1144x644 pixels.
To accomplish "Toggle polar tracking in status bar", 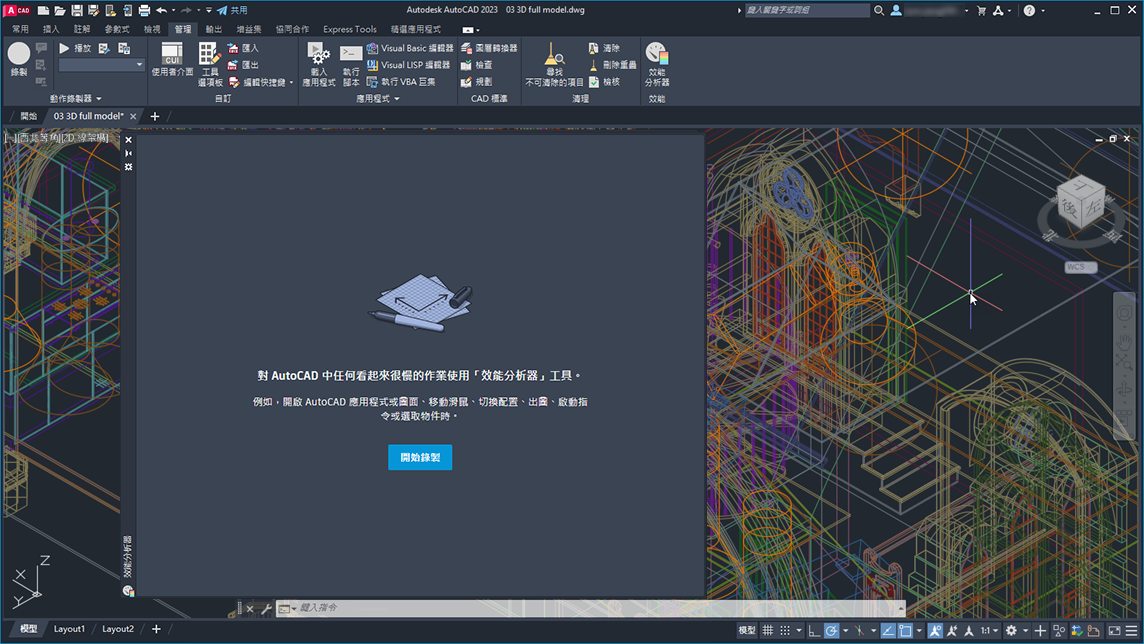I will click(831, 630).
